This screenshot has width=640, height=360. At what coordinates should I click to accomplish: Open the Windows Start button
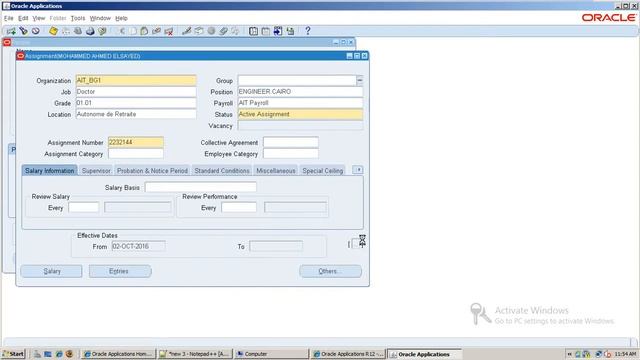click(x=13, y=354)
